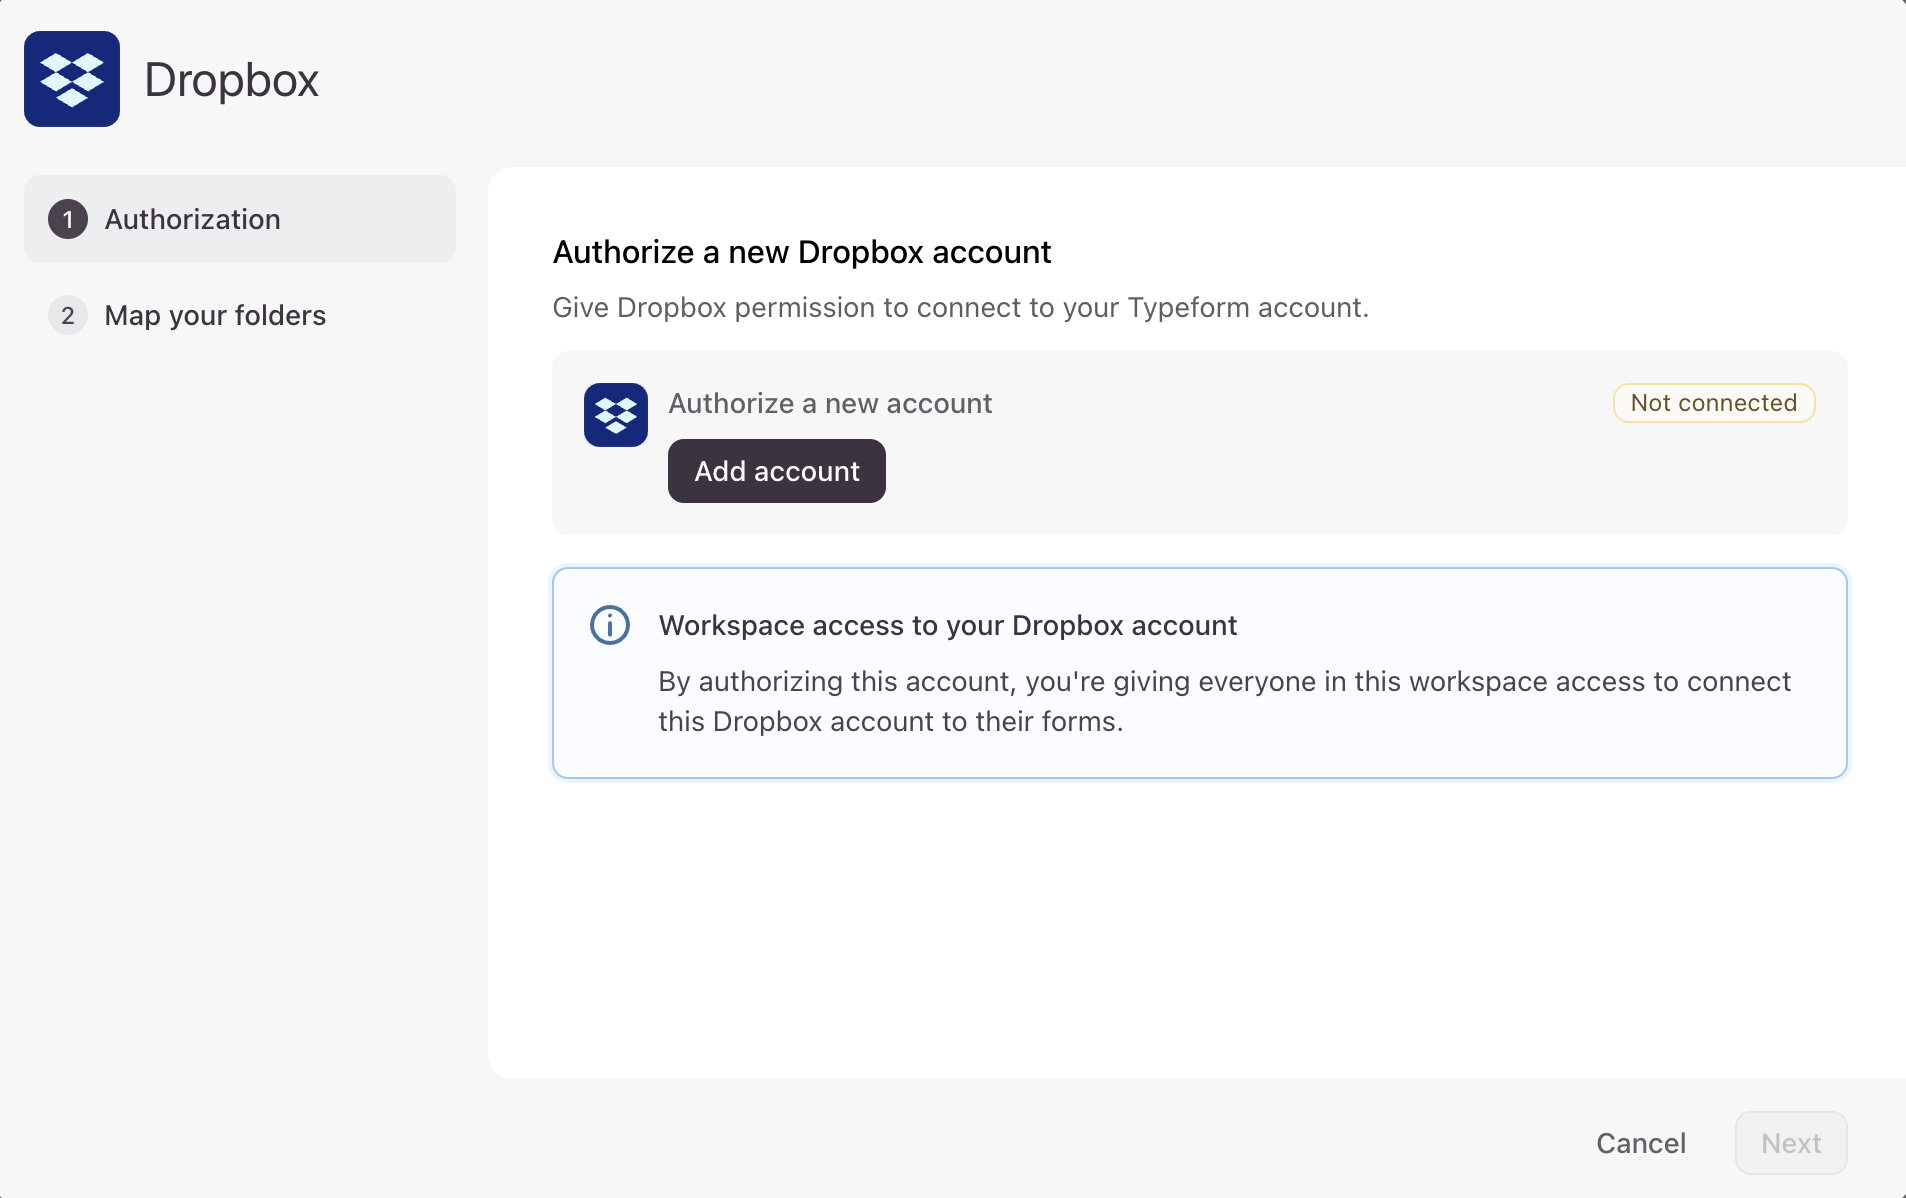This screenshot has width=1906, height=1198.
Task: Cancel the Dropbox integration setup
Action: point(1641,1143)
